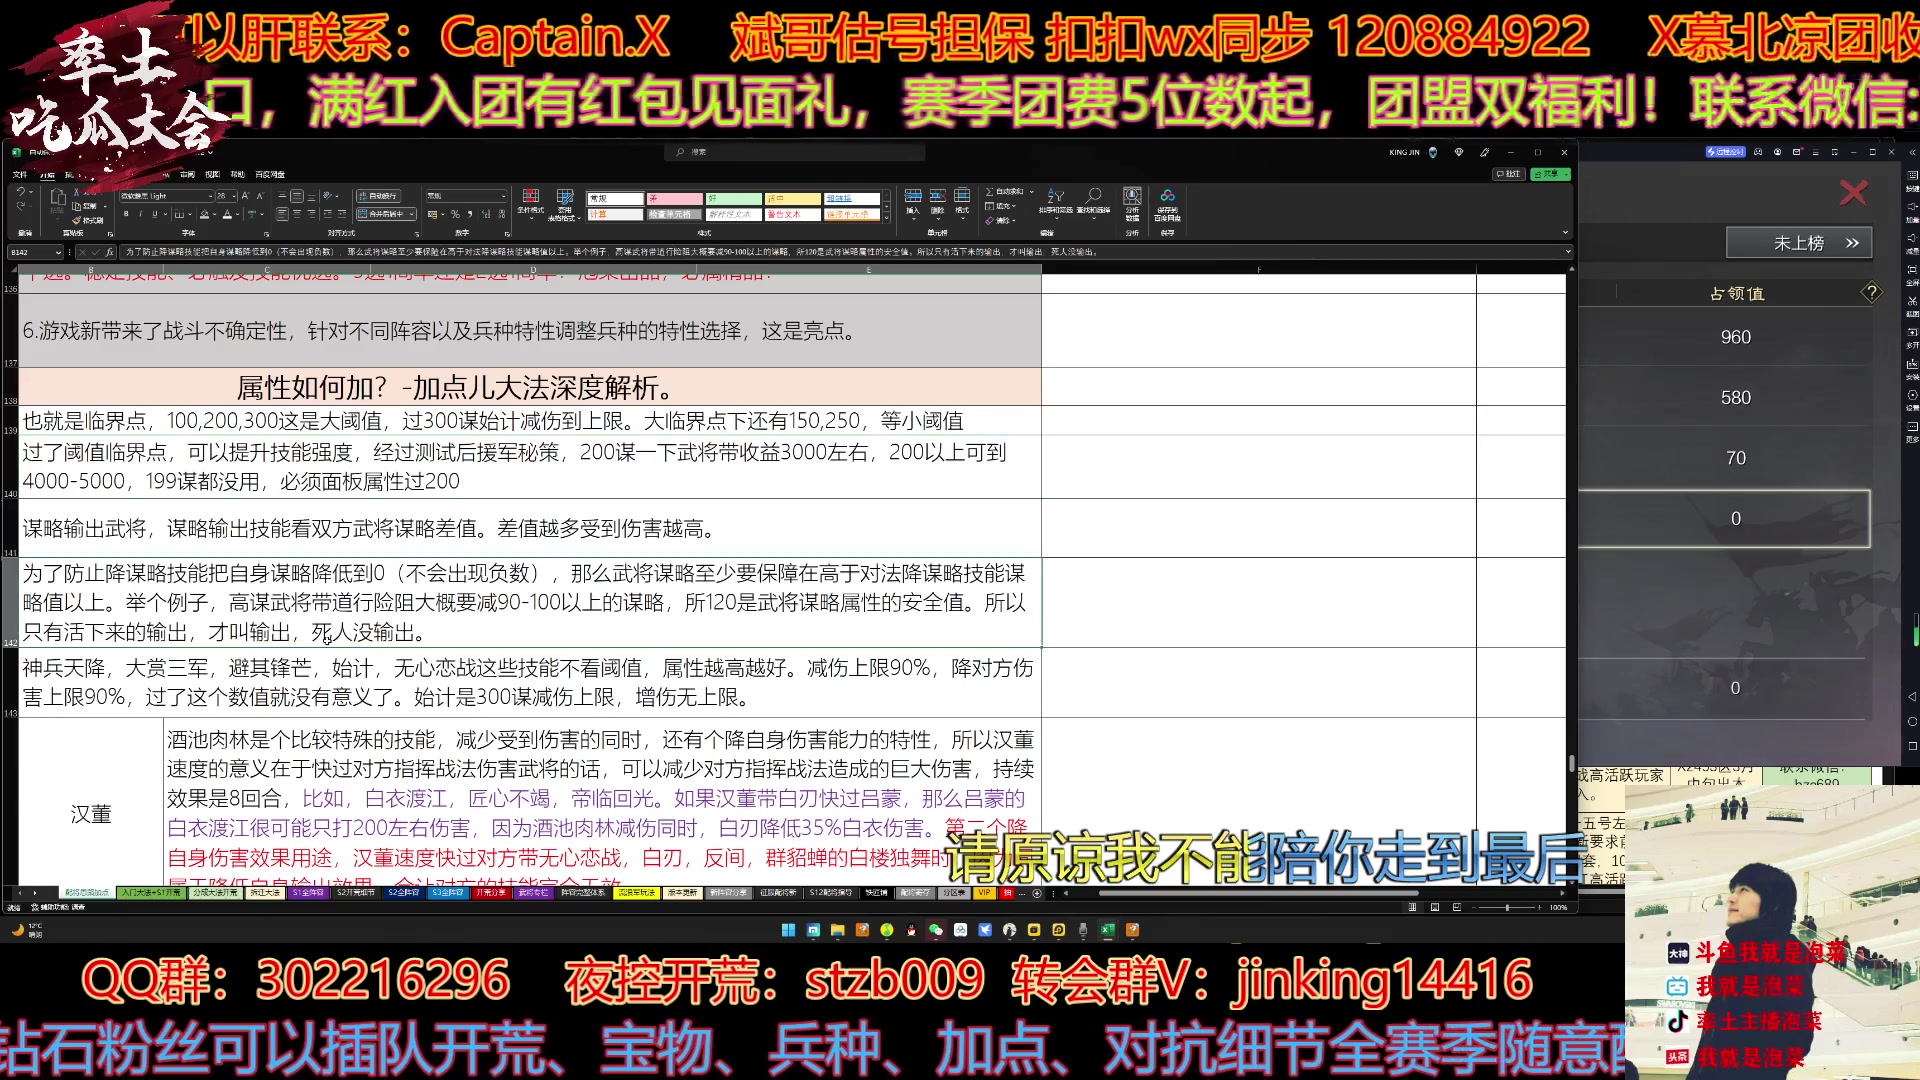This screenshot has height=1080, width=1920.
Task: Click the font color A icon
Action: click(x=227, y=214)
